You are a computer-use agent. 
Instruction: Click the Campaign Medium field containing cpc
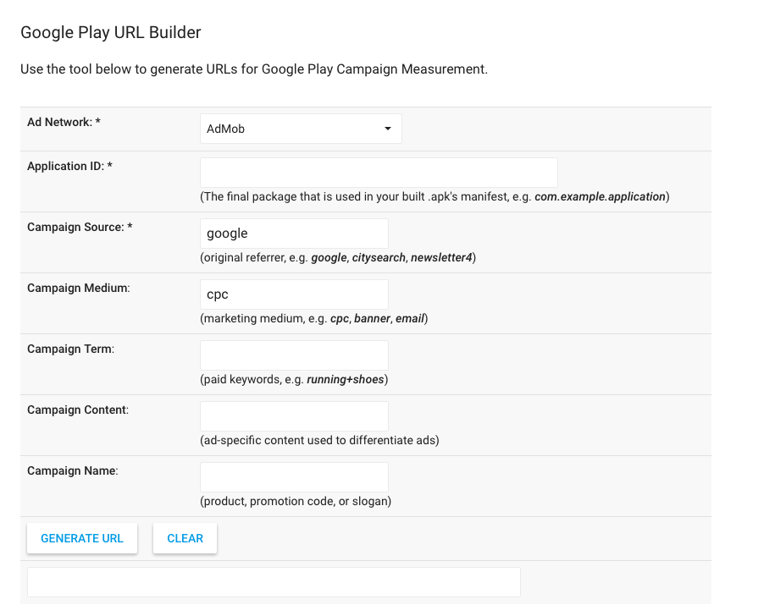click(294, 294)
